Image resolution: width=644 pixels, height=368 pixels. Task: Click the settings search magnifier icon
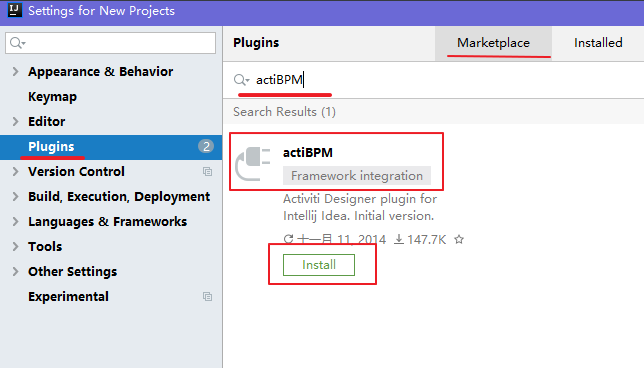(17, 43)
